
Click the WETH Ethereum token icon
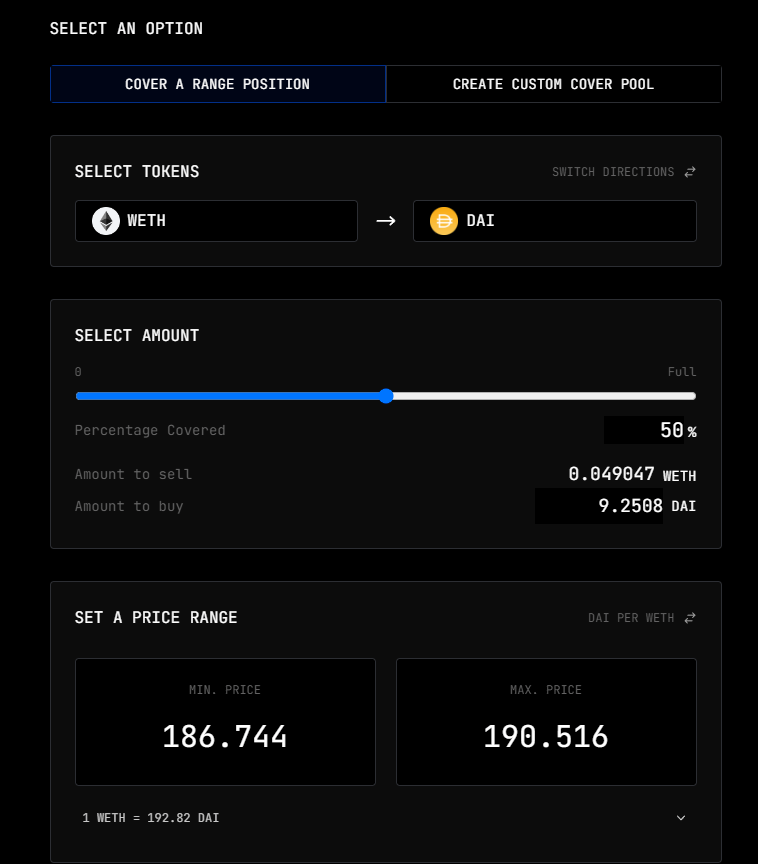click(106, 221)
